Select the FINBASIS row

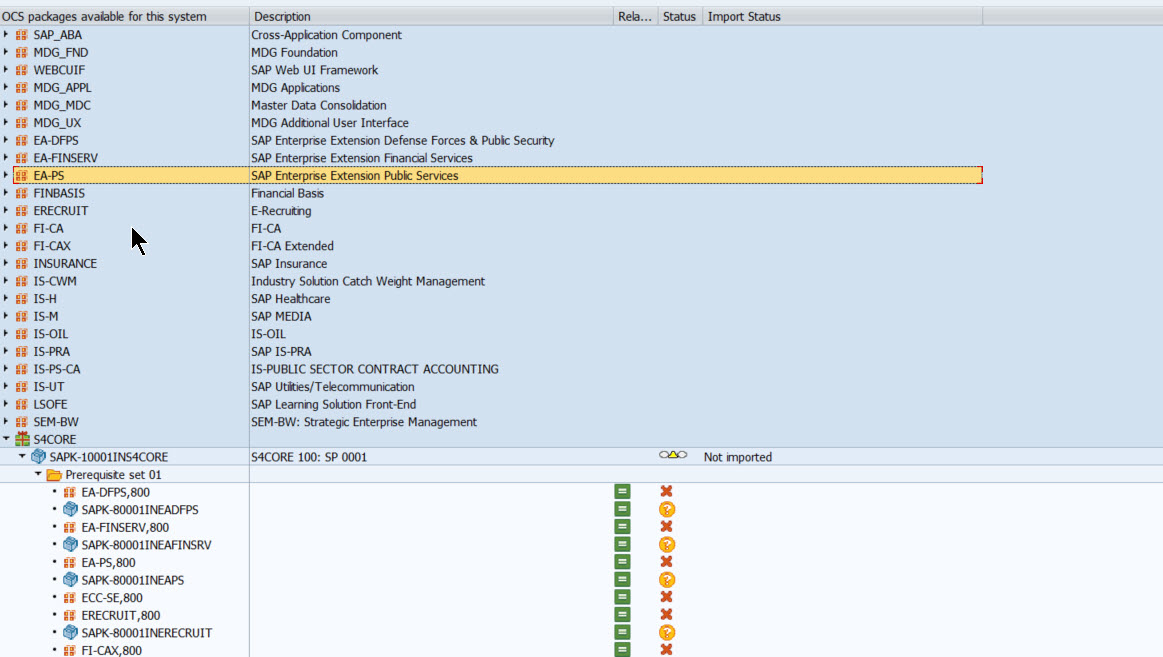tap(59, 193)
